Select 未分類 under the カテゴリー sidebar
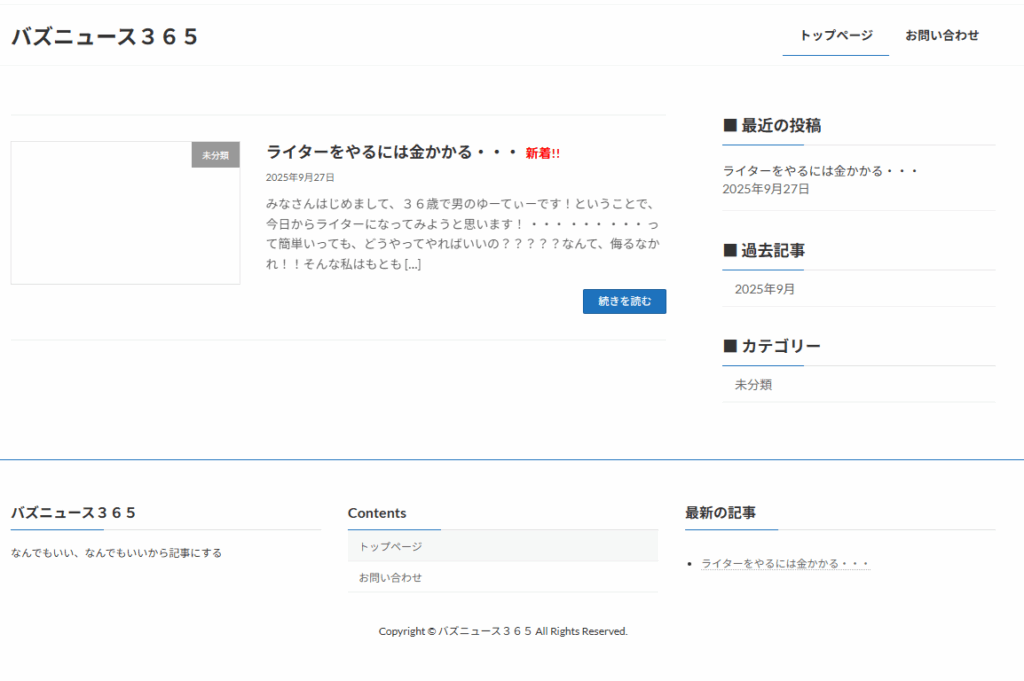Viewport: 1024px width, 681px height. pos(753,385)
